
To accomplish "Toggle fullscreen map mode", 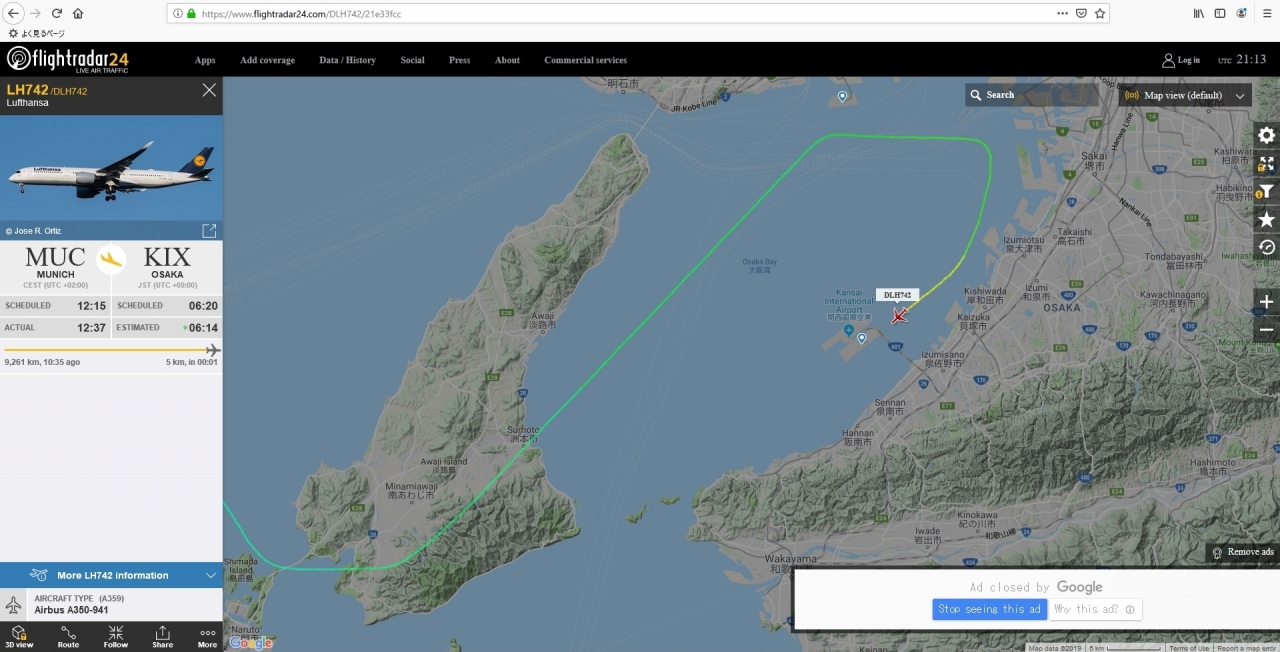I will click(x=1266, y=163).
